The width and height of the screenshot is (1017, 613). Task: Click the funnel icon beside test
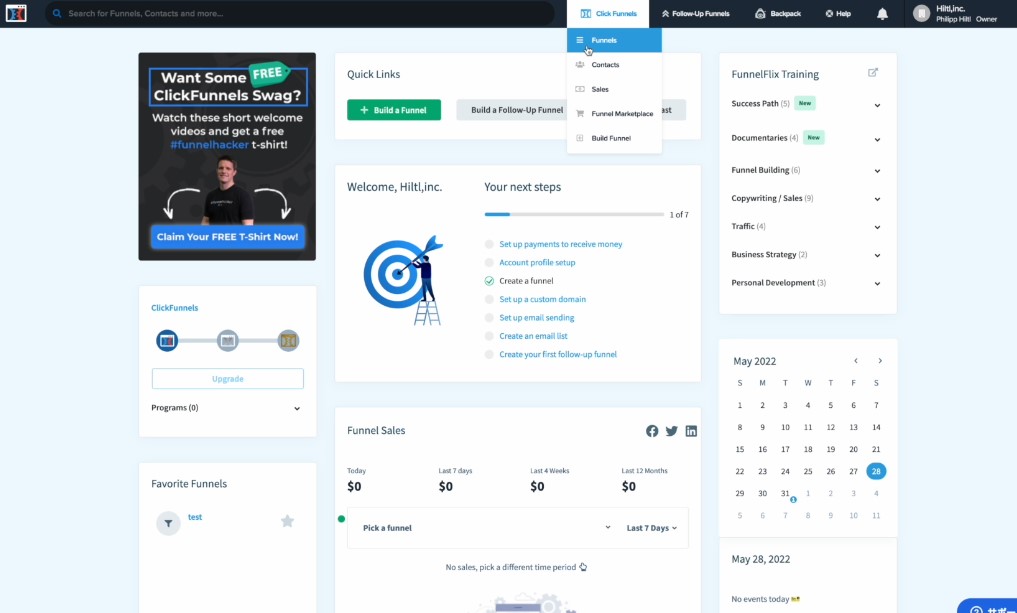coord(168,523)
